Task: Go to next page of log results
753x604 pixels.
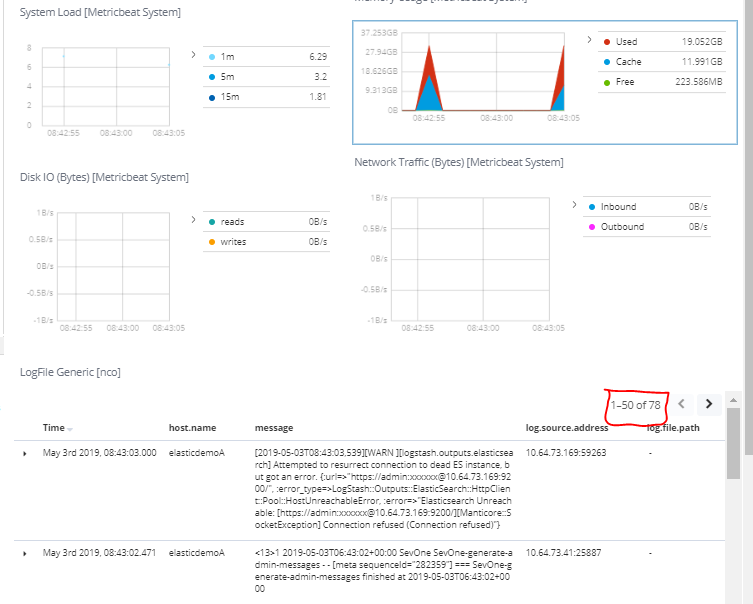Action: point(709,404)
